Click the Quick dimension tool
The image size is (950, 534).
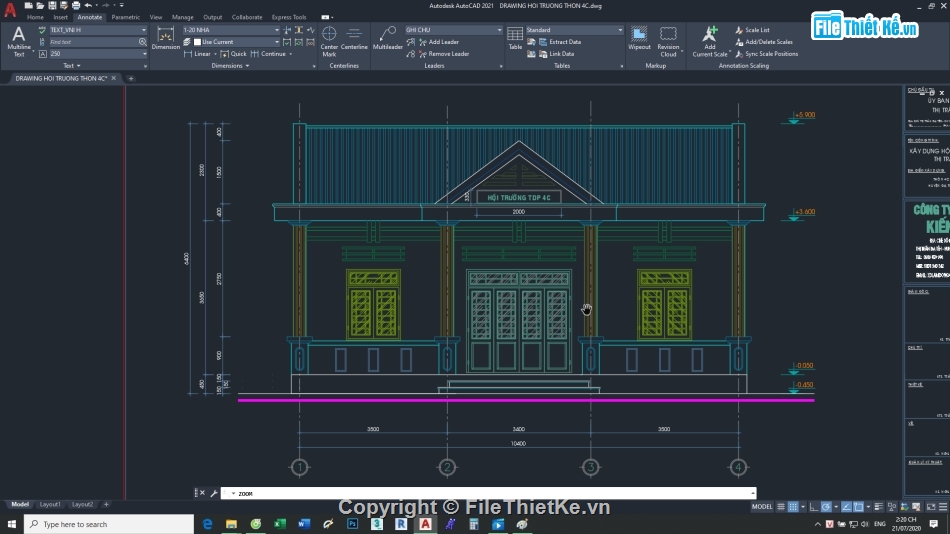click(x=233, y=54)
